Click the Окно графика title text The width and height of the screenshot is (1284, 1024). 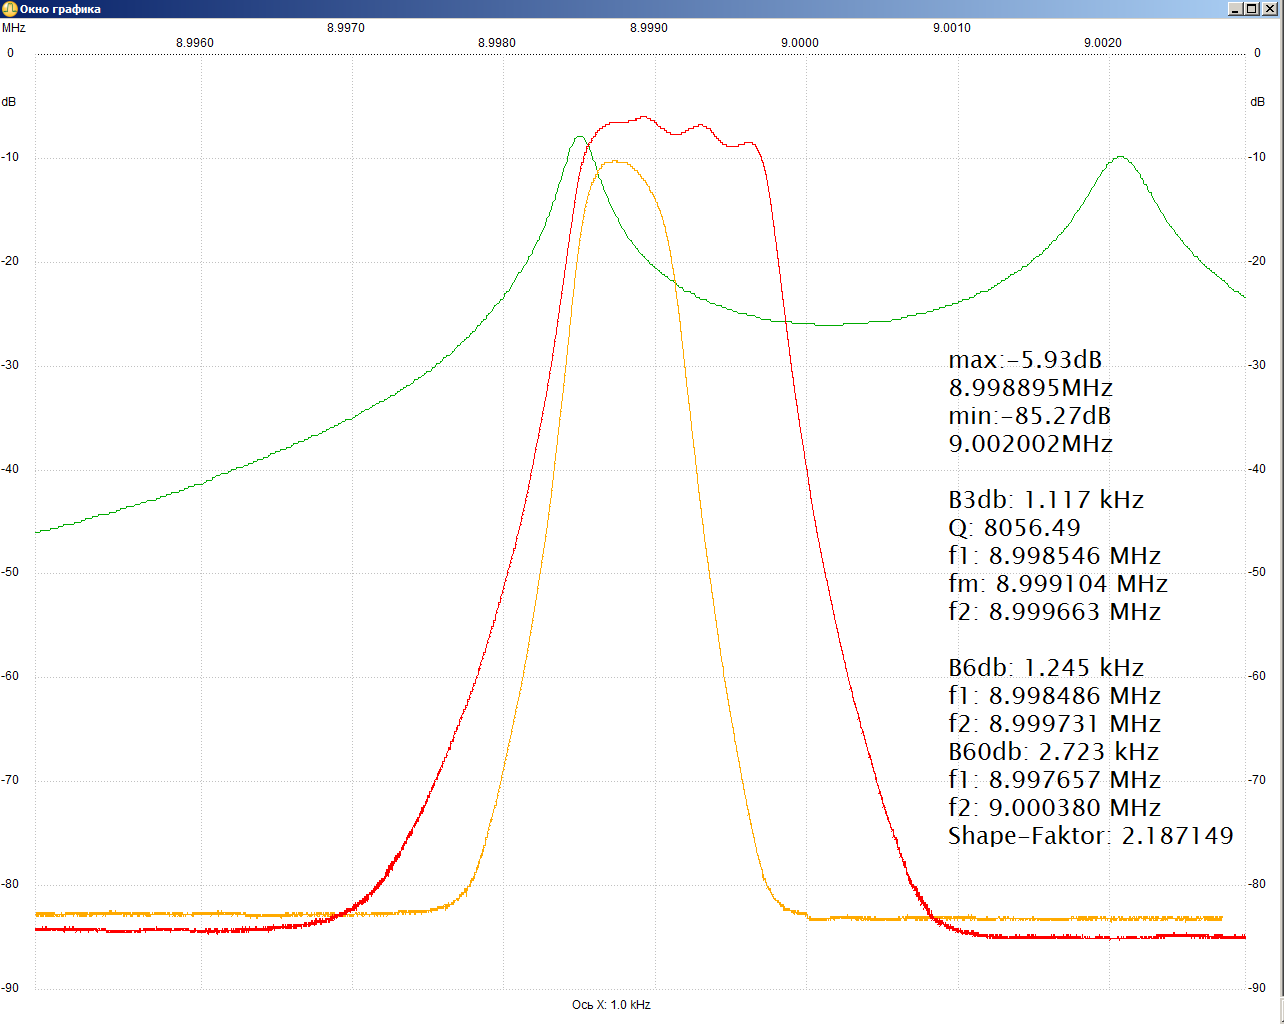[60, 9]
